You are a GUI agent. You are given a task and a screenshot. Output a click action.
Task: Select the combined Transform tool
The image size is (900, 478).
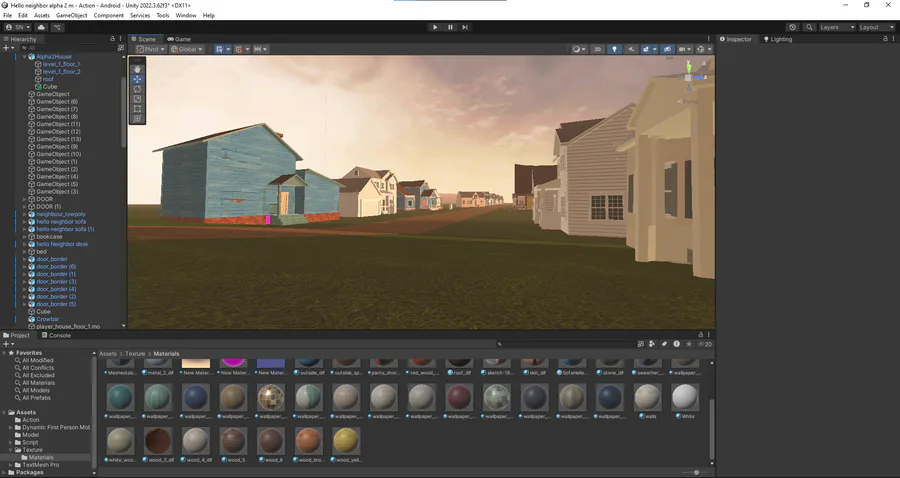137,118
